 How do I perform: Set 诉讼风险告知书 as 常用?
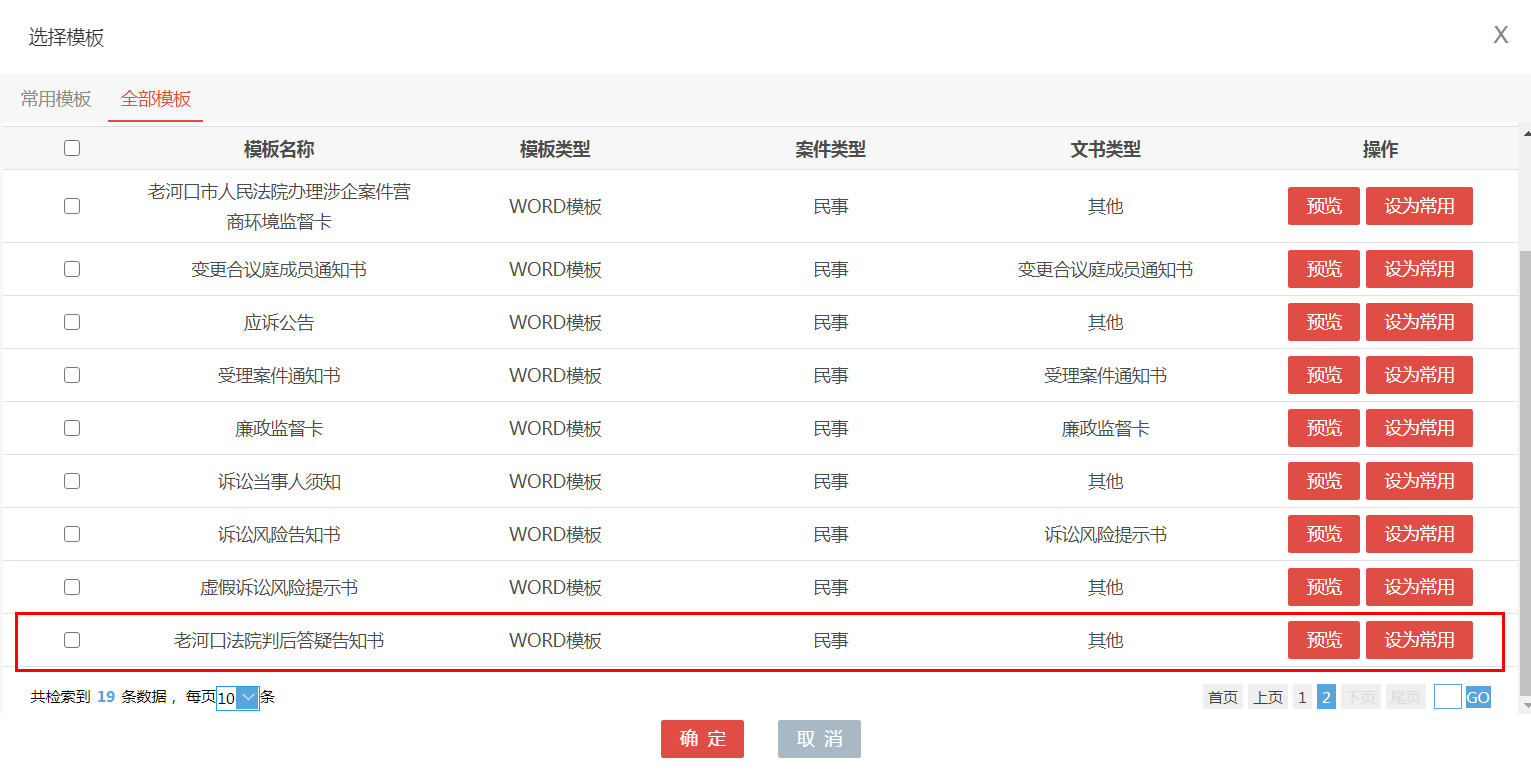coord(1419,534)
